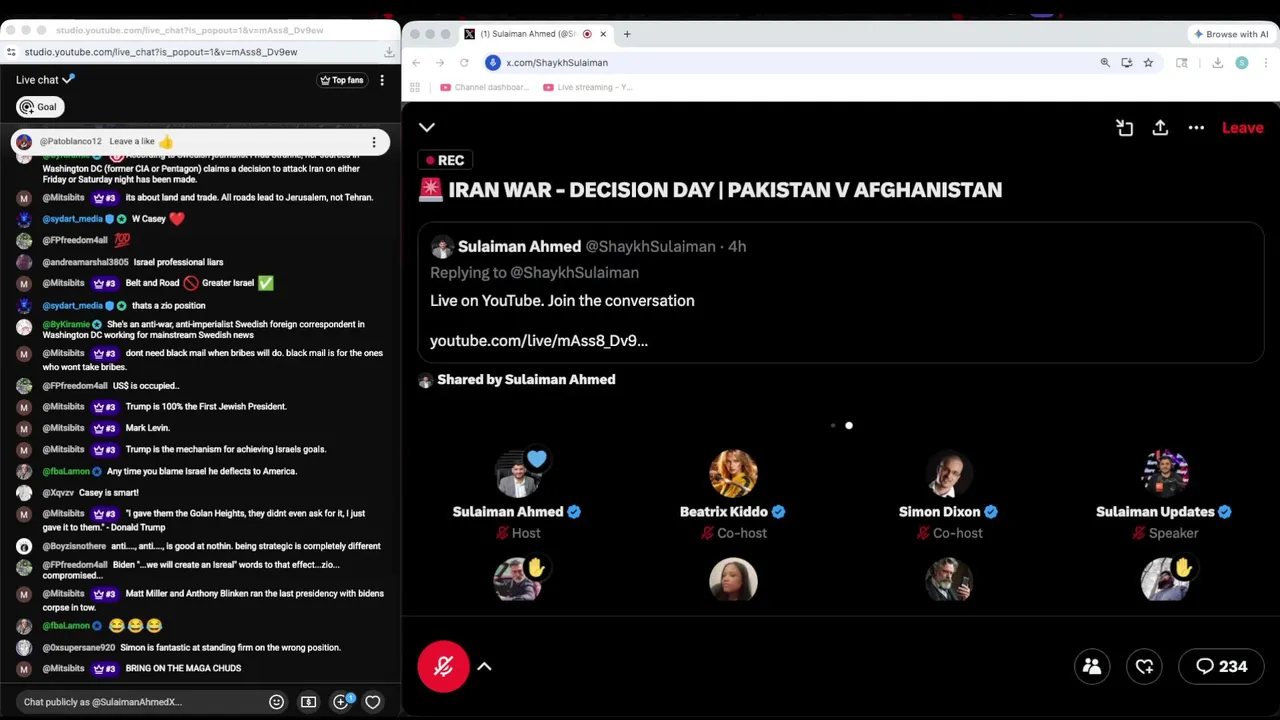The width and height of the screenshot is (1280, 720).
Task: Select co-host Beatrix Kiddo's avatar
Action: [x=733, y=473]
